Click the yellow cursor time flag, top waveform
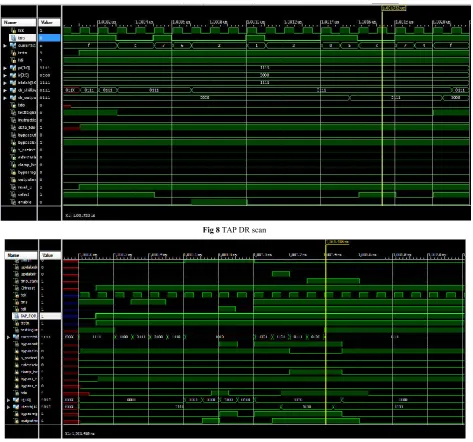 394,8
